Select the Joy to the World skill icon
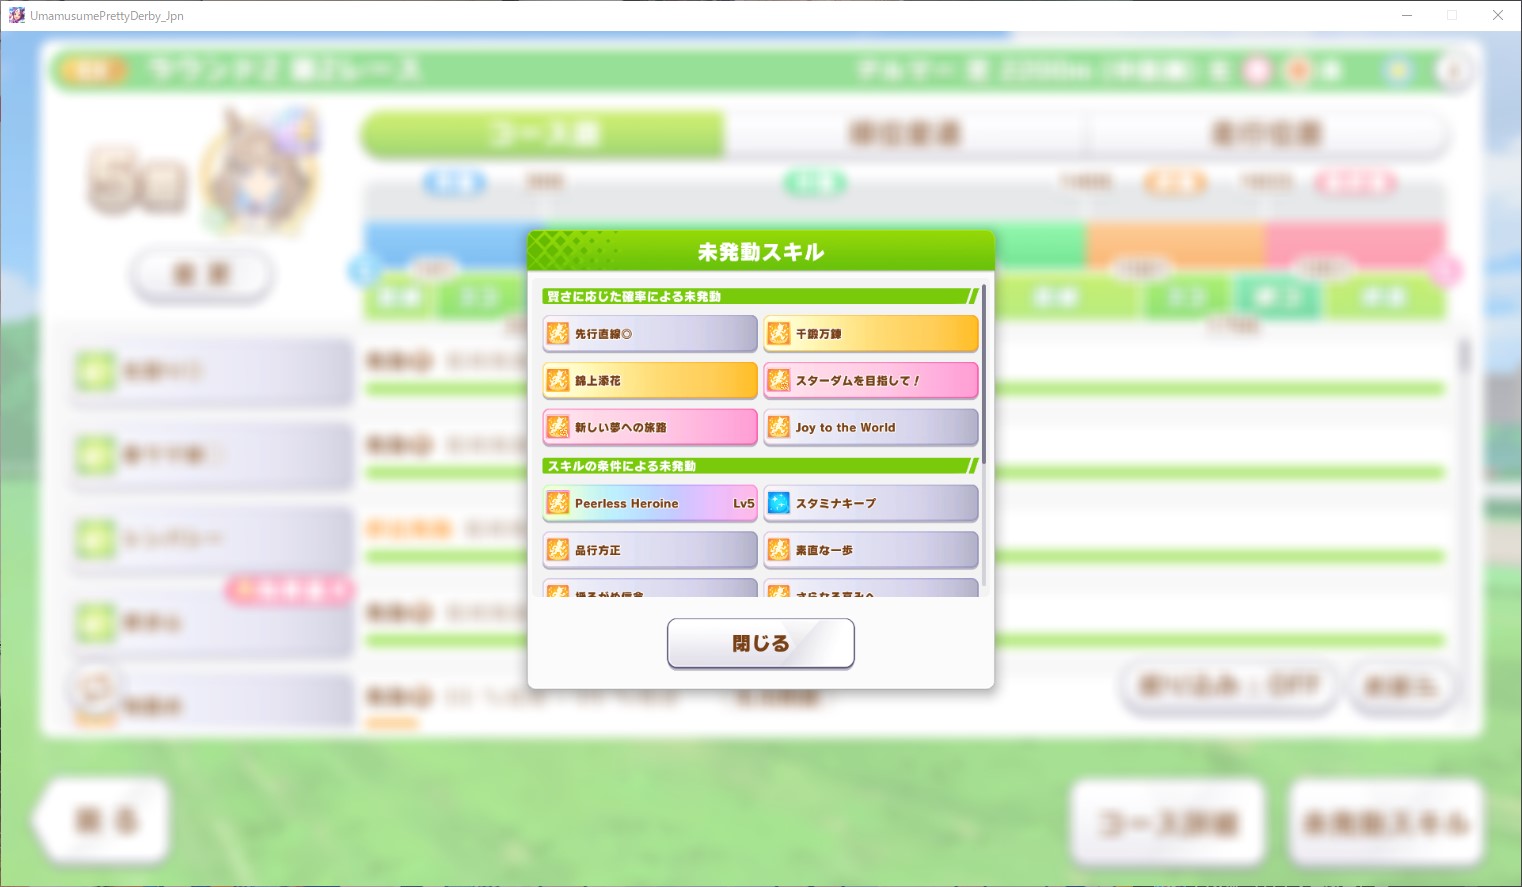Image resolution: width=1522 pixels, height=887 pixels. pyautogui.click(x=779, y=427)
